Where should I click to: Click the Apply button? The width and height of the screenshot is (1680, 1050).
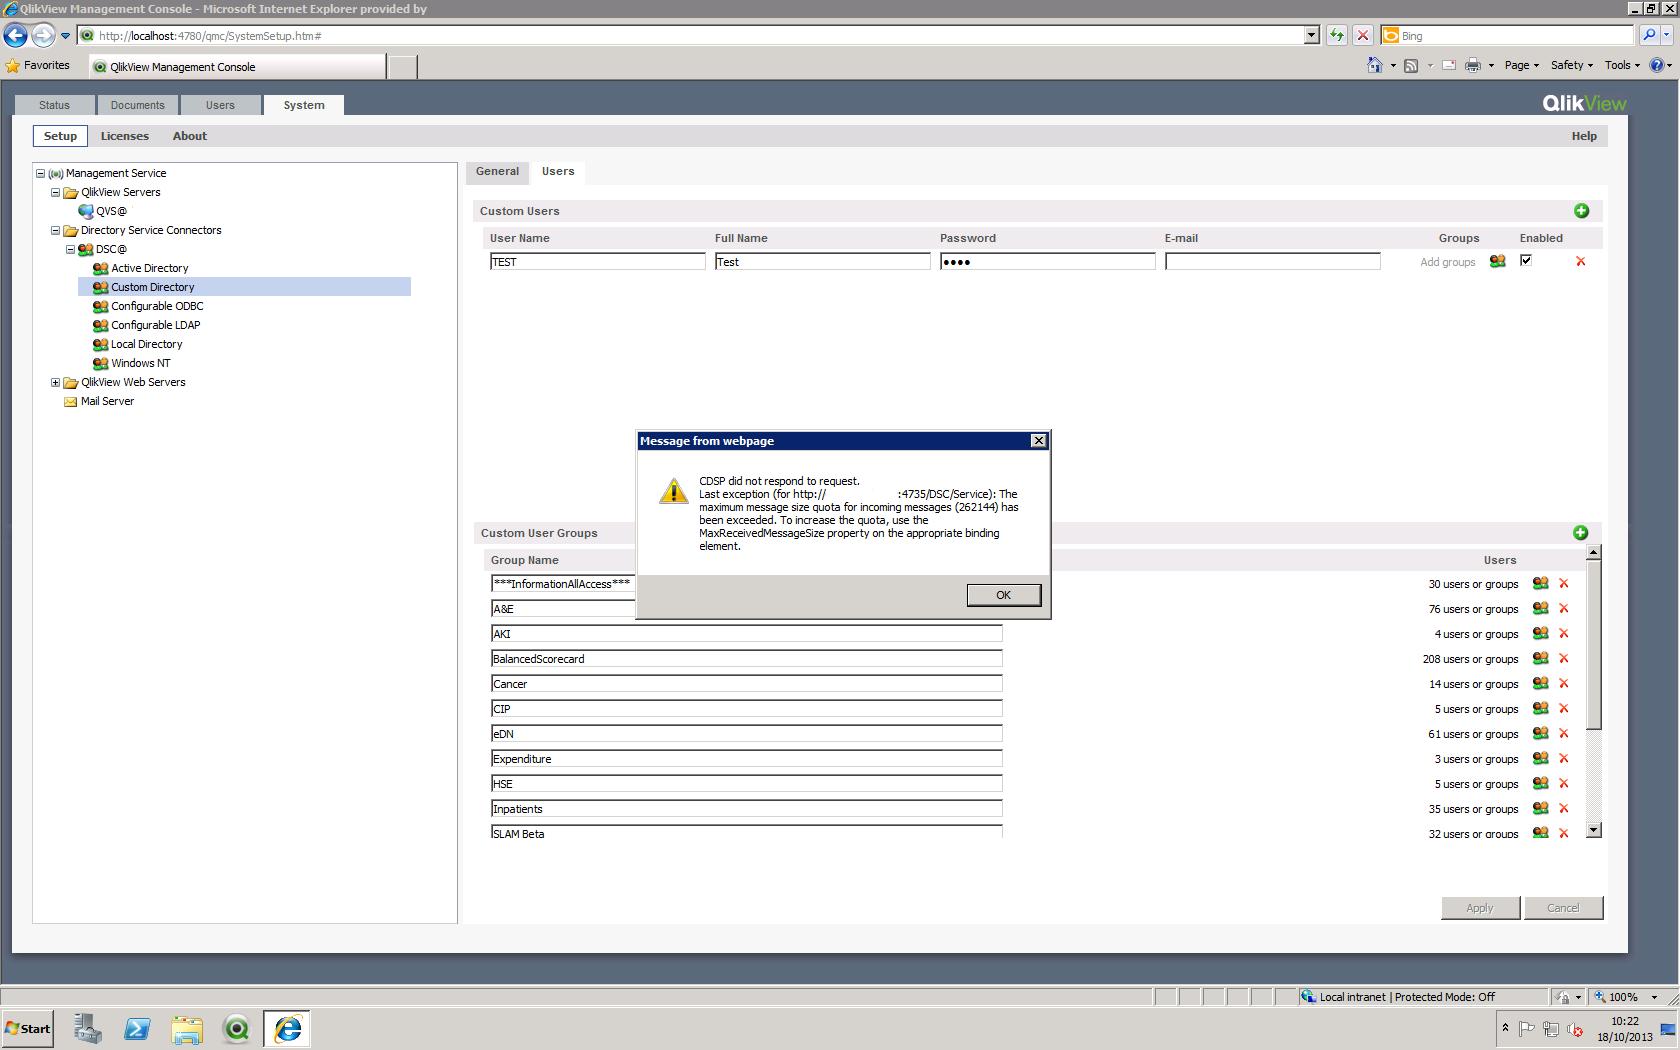click(1480, 908)
